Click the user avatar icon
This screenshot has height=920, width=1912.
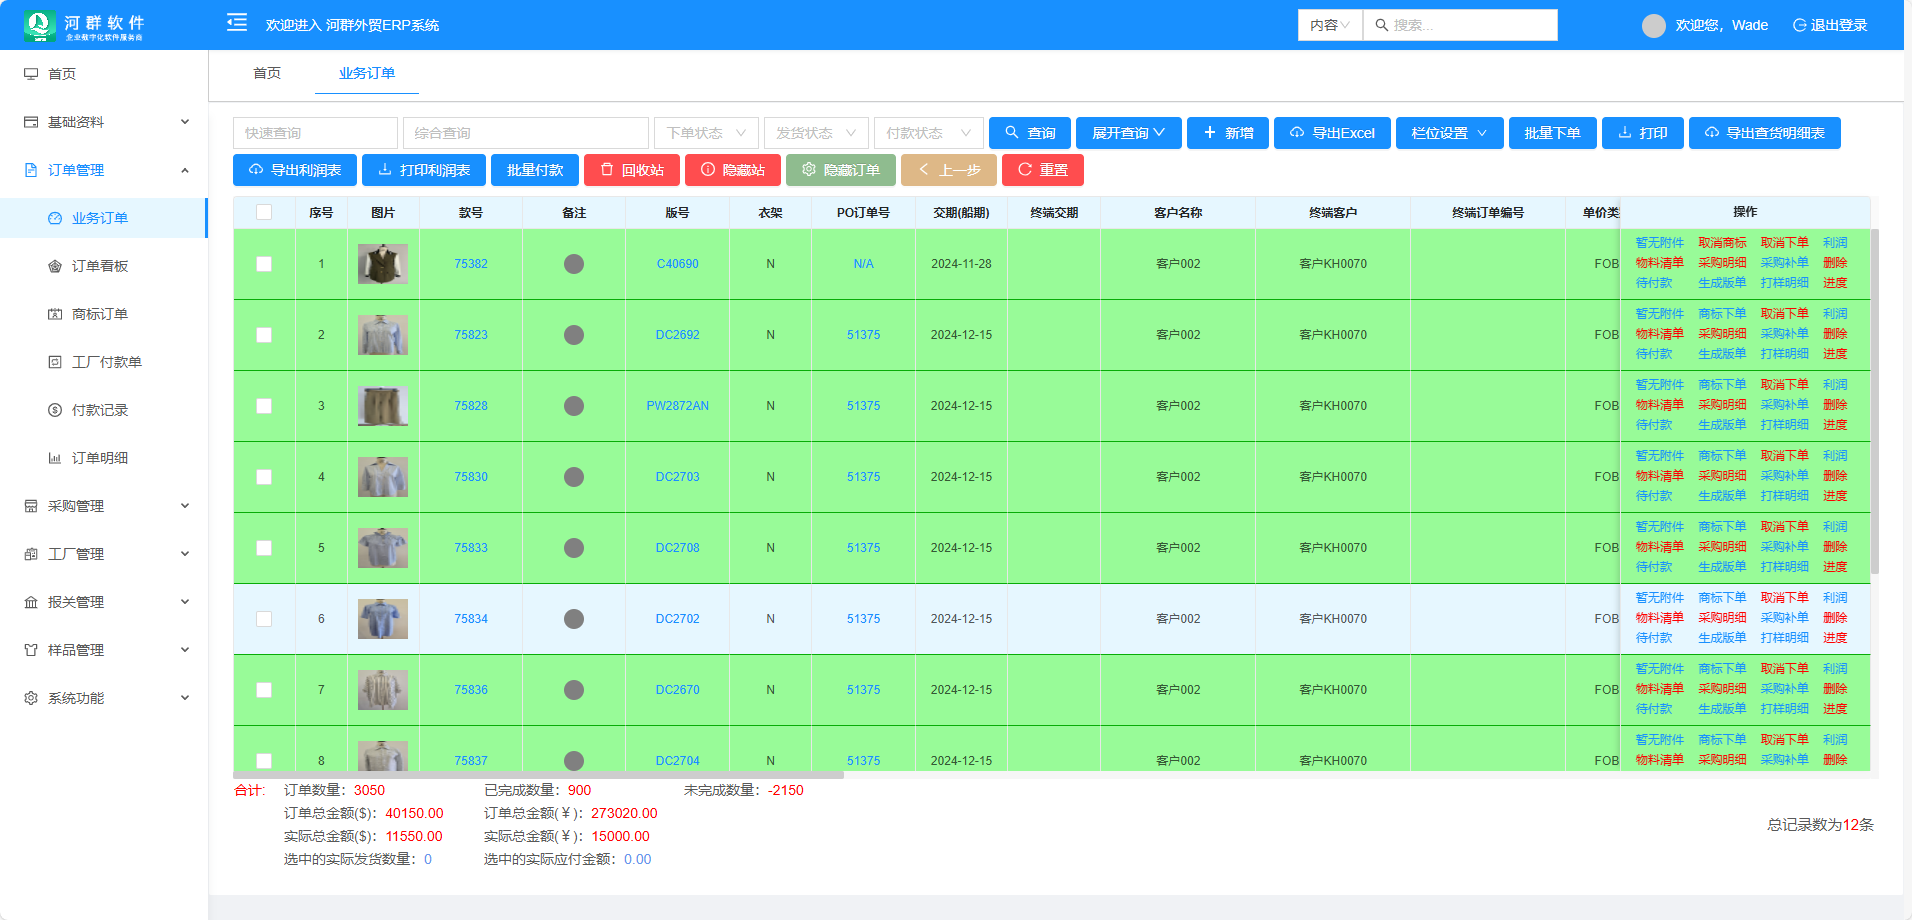(1653, 25)
